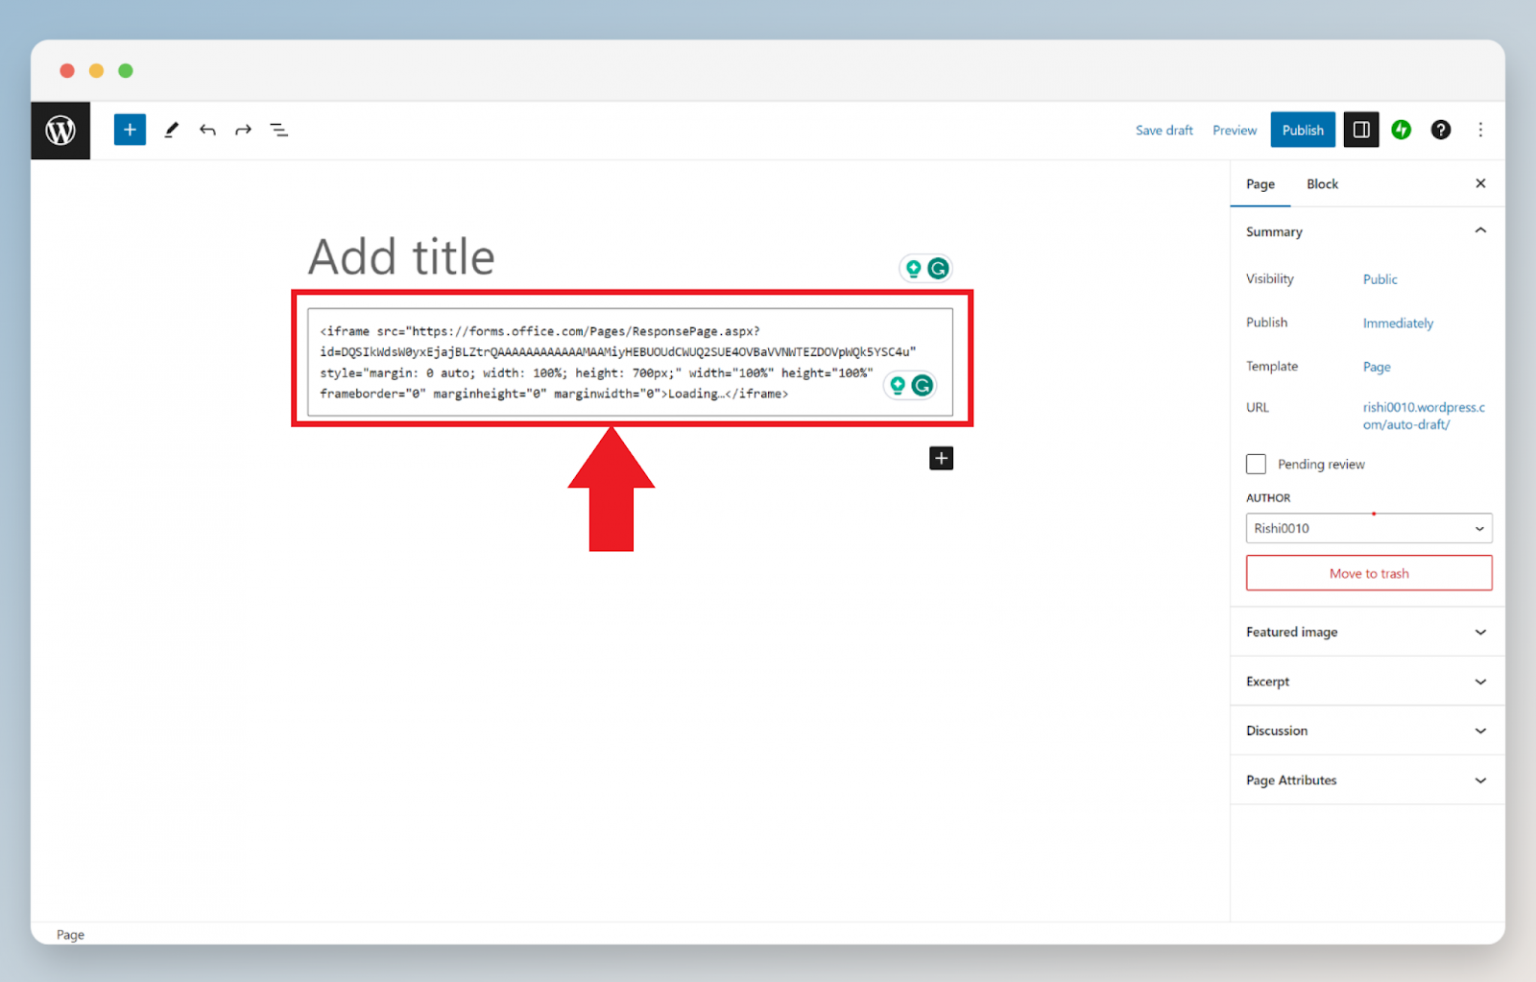Image resolution: width=1536 pixels, height=982 pixels.
Task: Select the editing Tools pencil icon
Action: point(170,130)
